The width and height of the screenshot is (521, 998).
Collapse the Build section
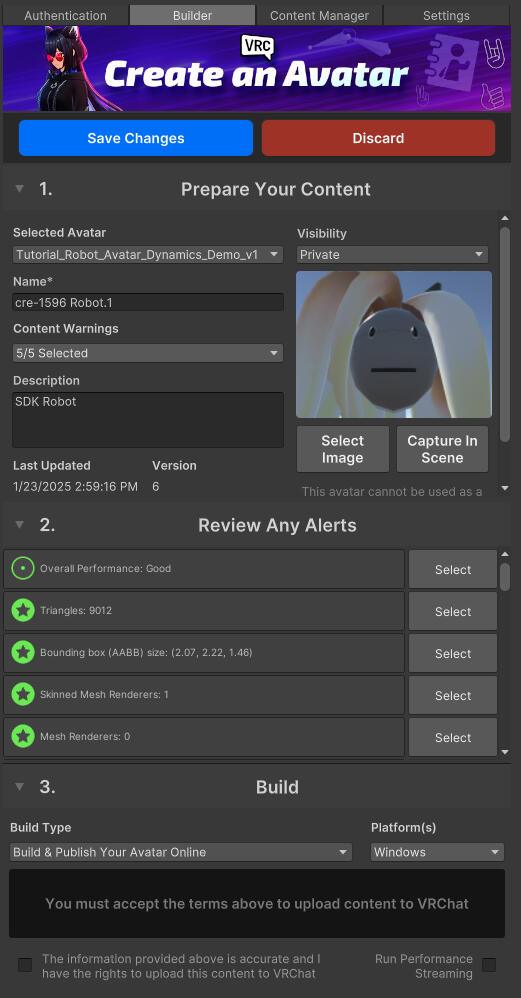20,787
